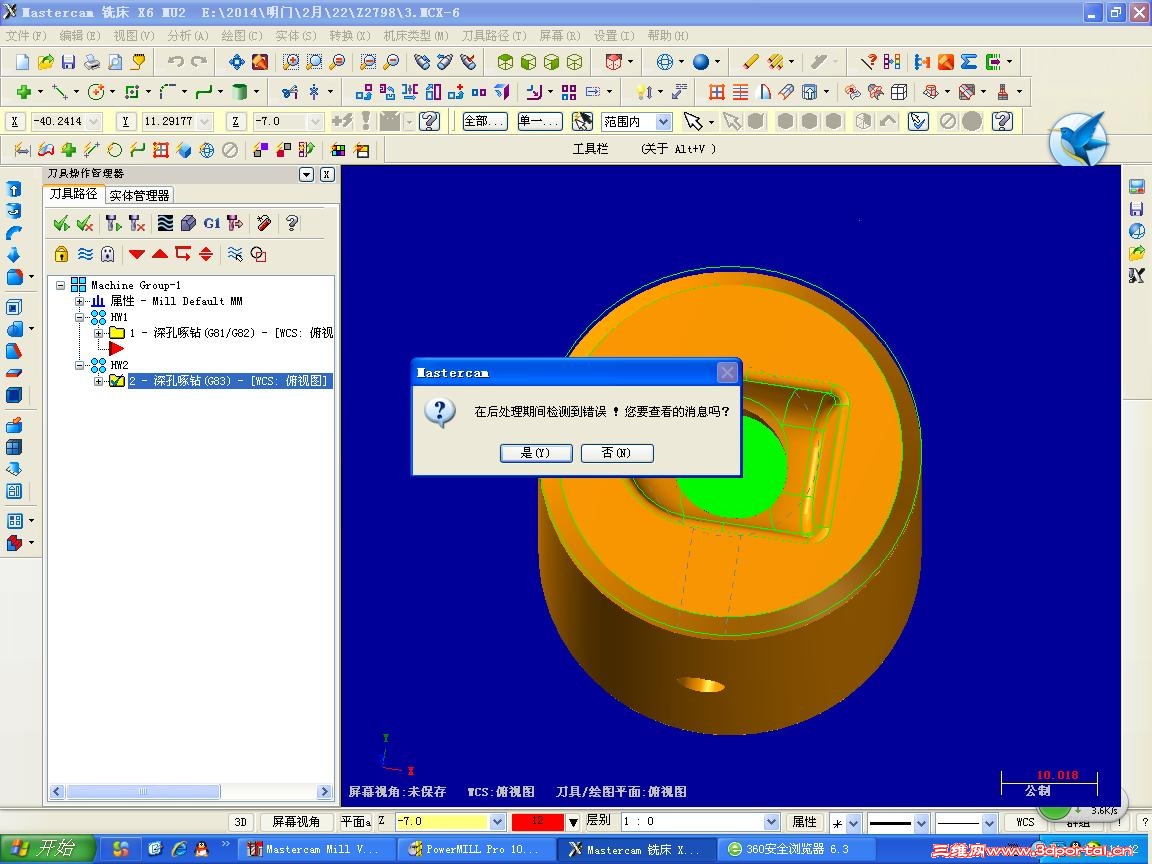The image size is (1152, 864).
Task: Click the high feed tool arrow icon
Action: point(235,223)
